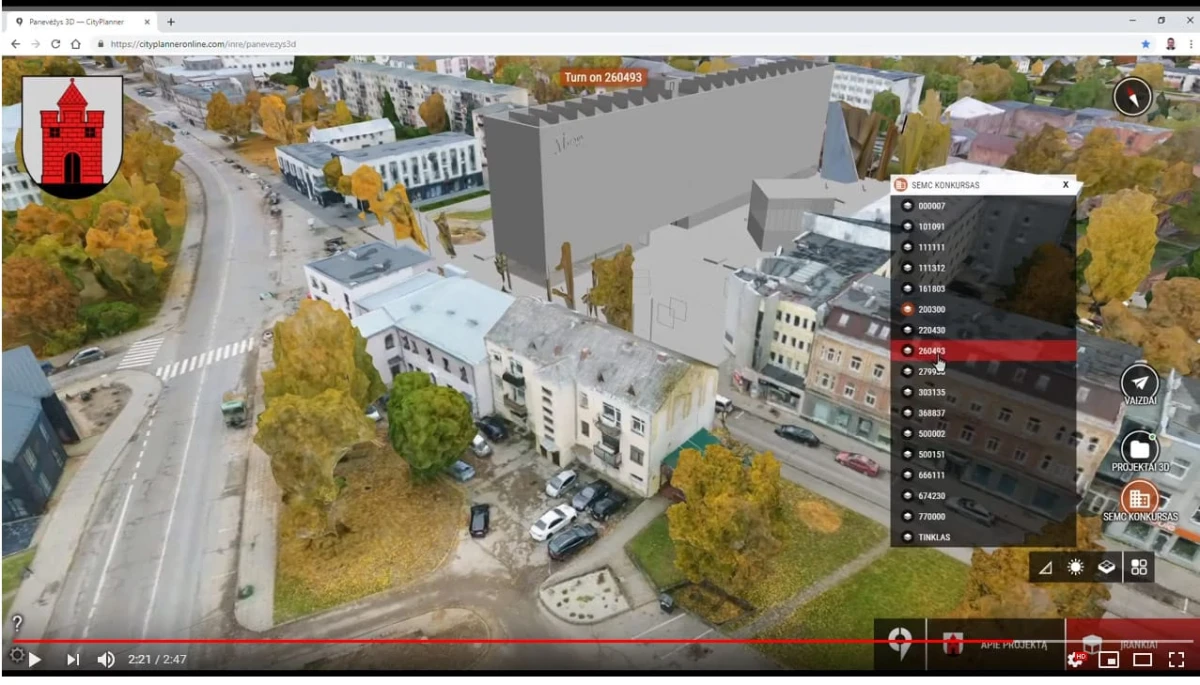Open the browser profile avatar
This screenshot has width=1200, height=685.
point(1170,44)
